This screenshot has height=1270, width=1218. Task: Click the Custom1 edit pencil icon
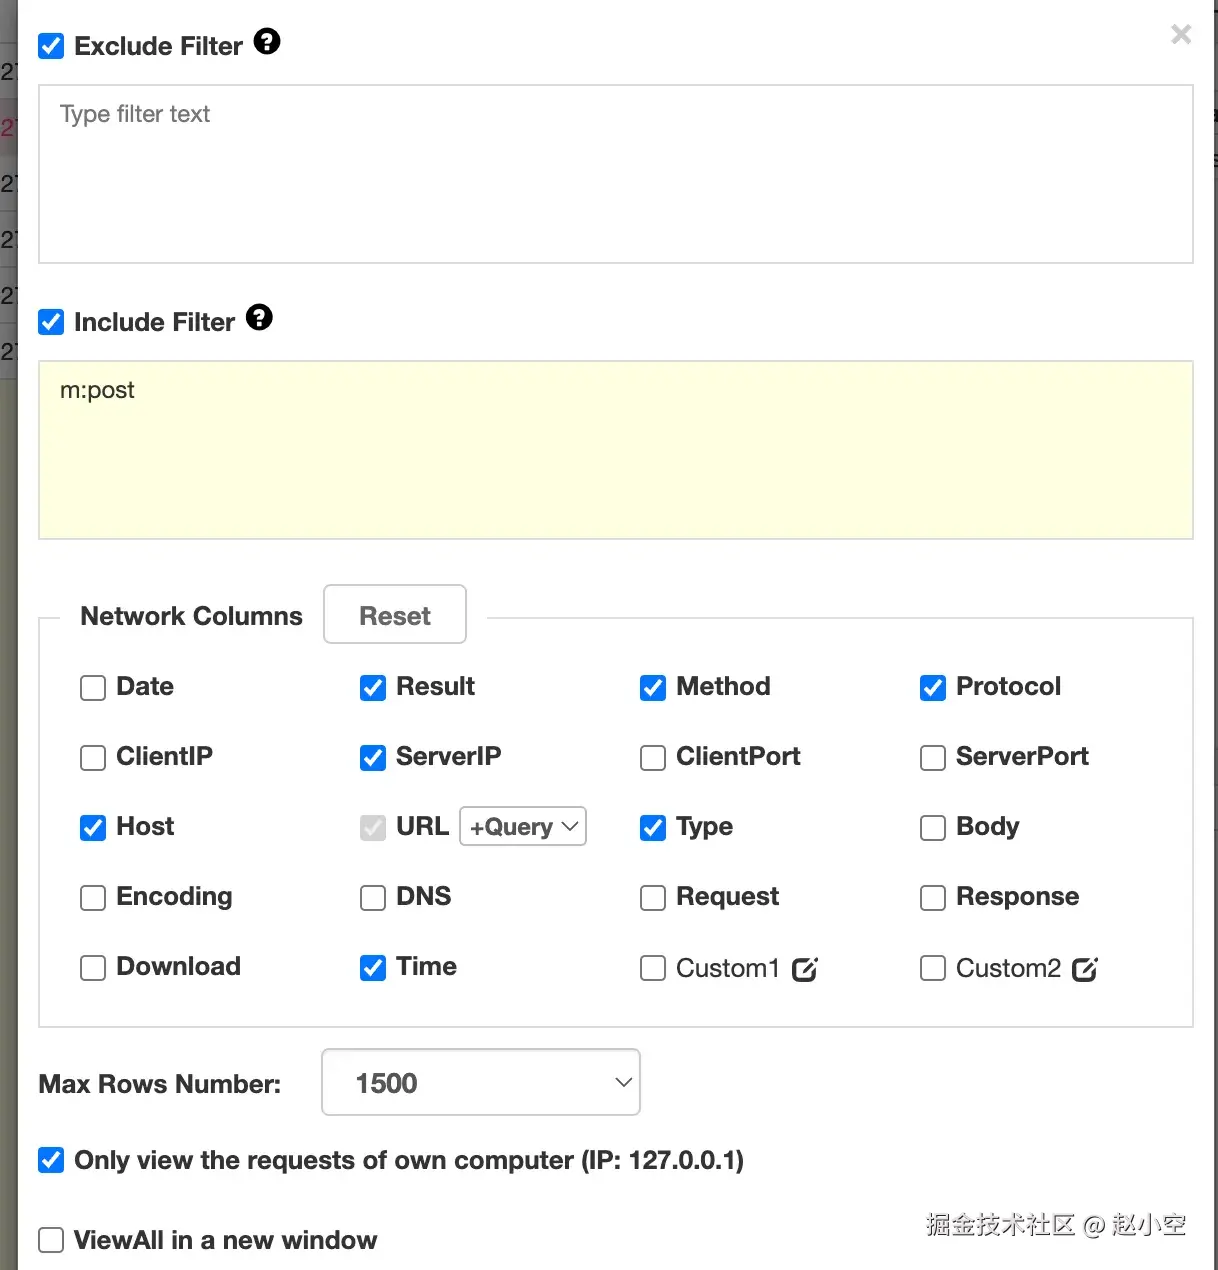(x=805, y=969)
